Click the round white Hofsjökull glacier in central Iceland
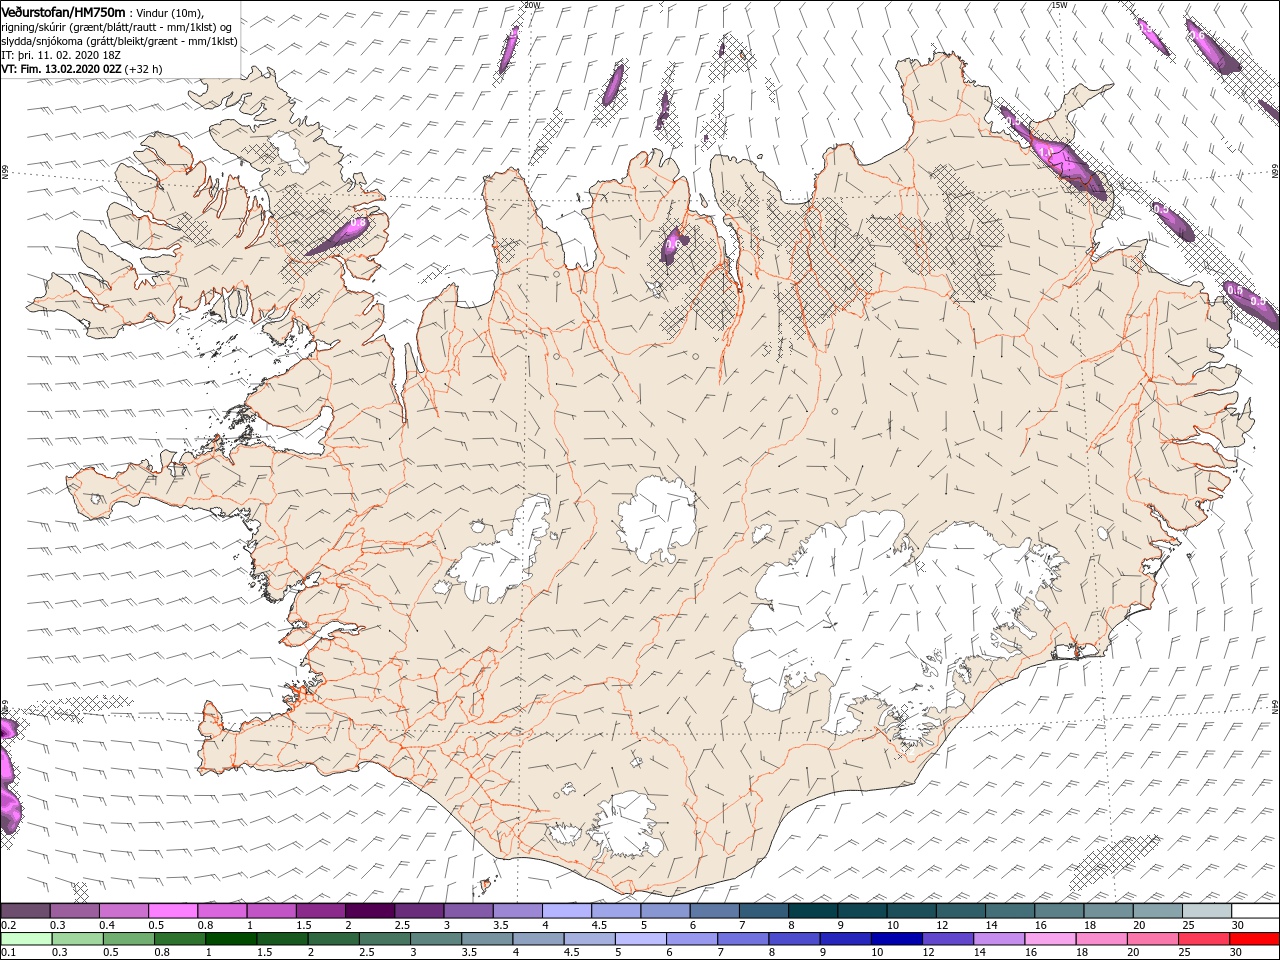 (x=657, y=518)
